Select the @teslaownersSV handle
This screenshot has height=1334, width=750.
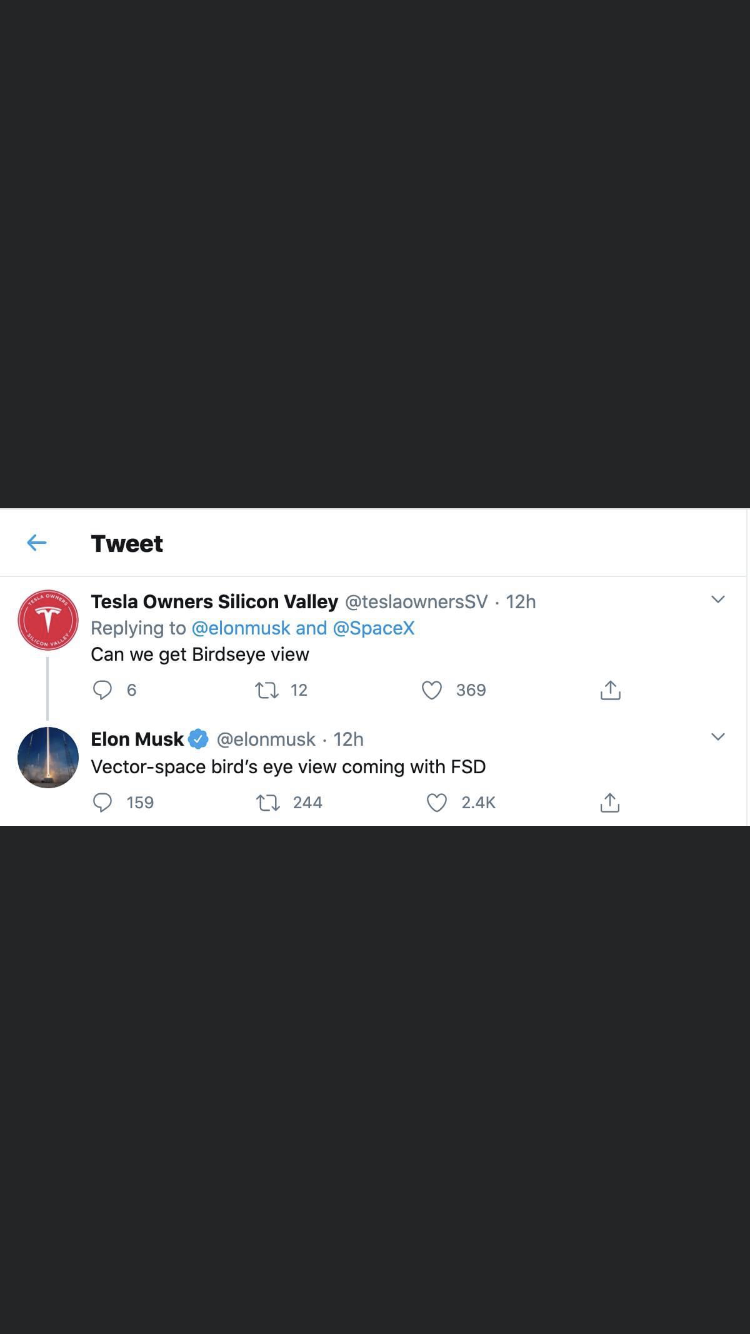pyautogui.click(x=417, y=601)
